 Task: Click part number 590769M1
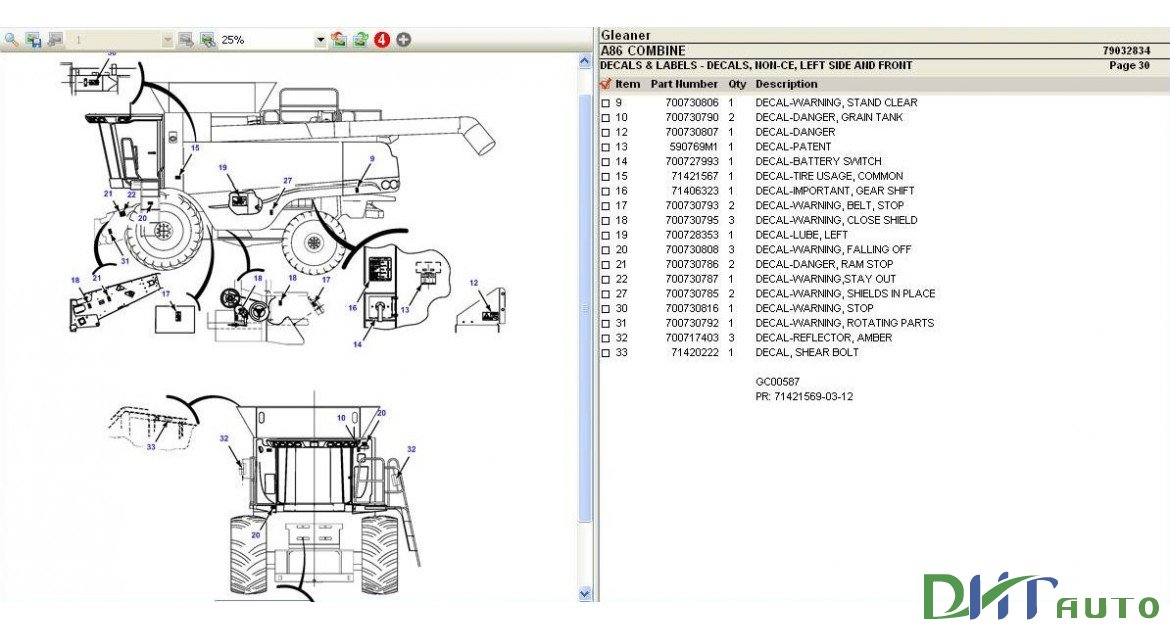point(693,146)
